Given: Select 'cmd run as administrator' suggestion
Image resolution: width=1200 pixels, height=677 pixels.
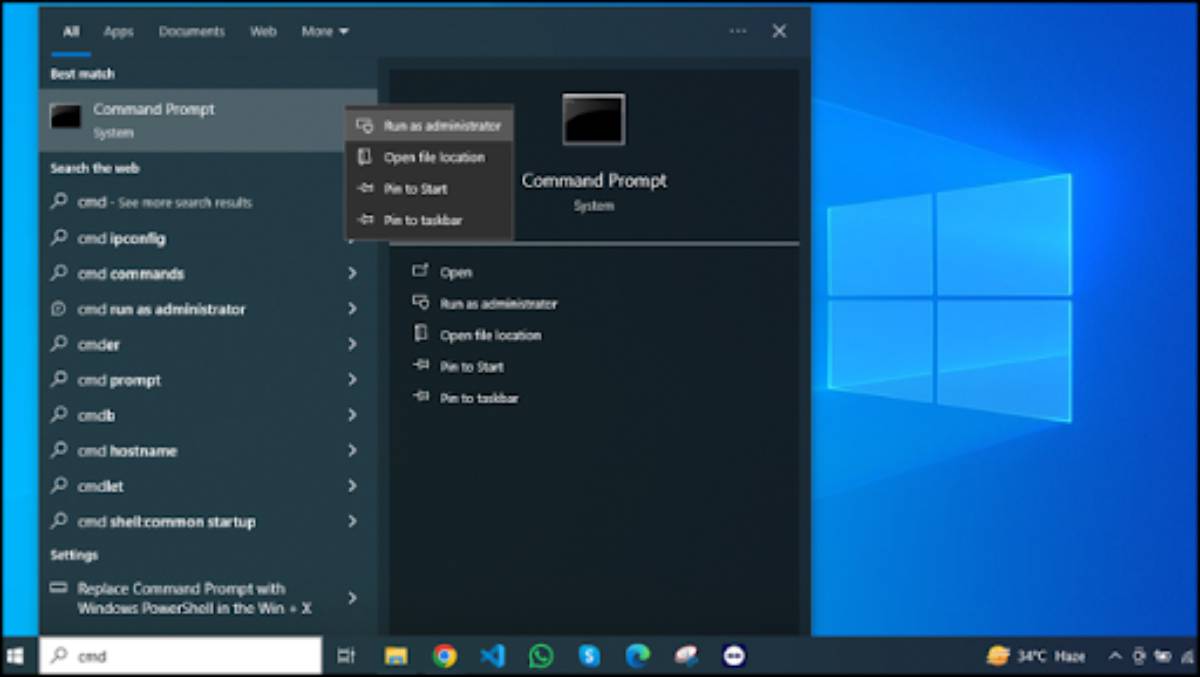Looking at the screenshot, I should pos(208,309).
